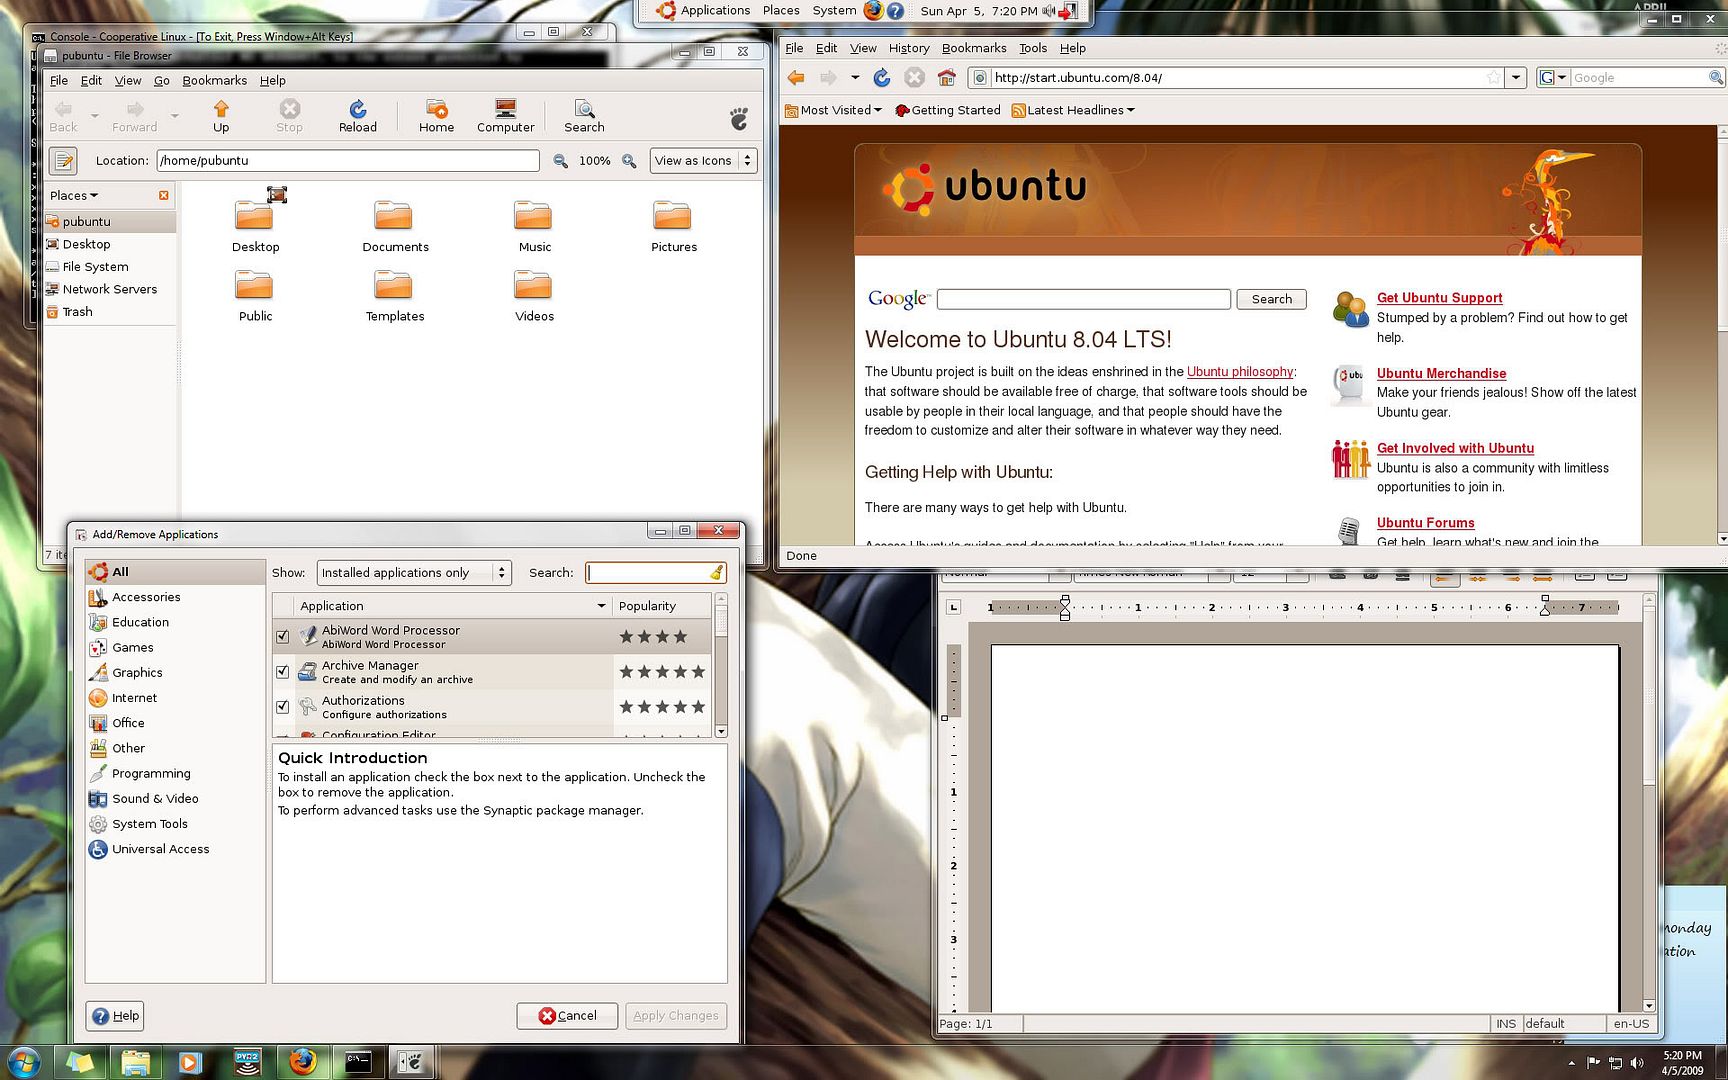Screen dimensions: 1728x1080
Task: Click the indent marker on the document ruler
Action: point(1065,606)
